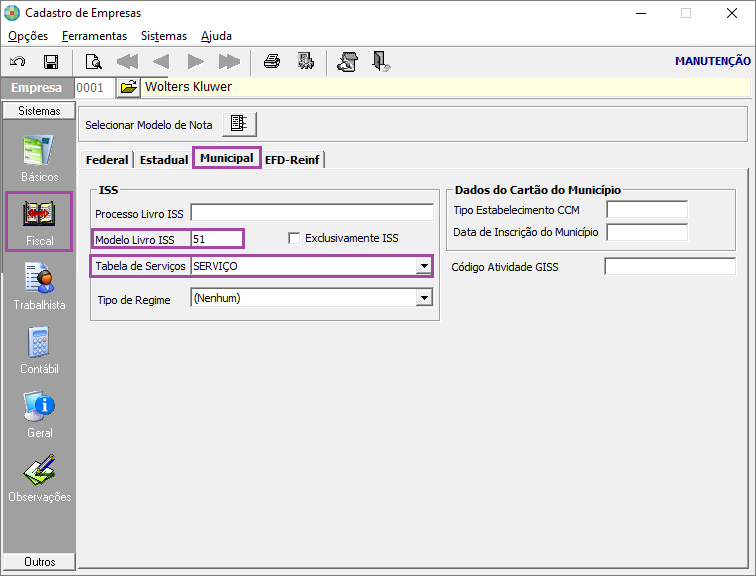This screenshot has width=756, height=576.
Task: Open the Trabalhista sidebar section
Action: [x=39, y=286]
